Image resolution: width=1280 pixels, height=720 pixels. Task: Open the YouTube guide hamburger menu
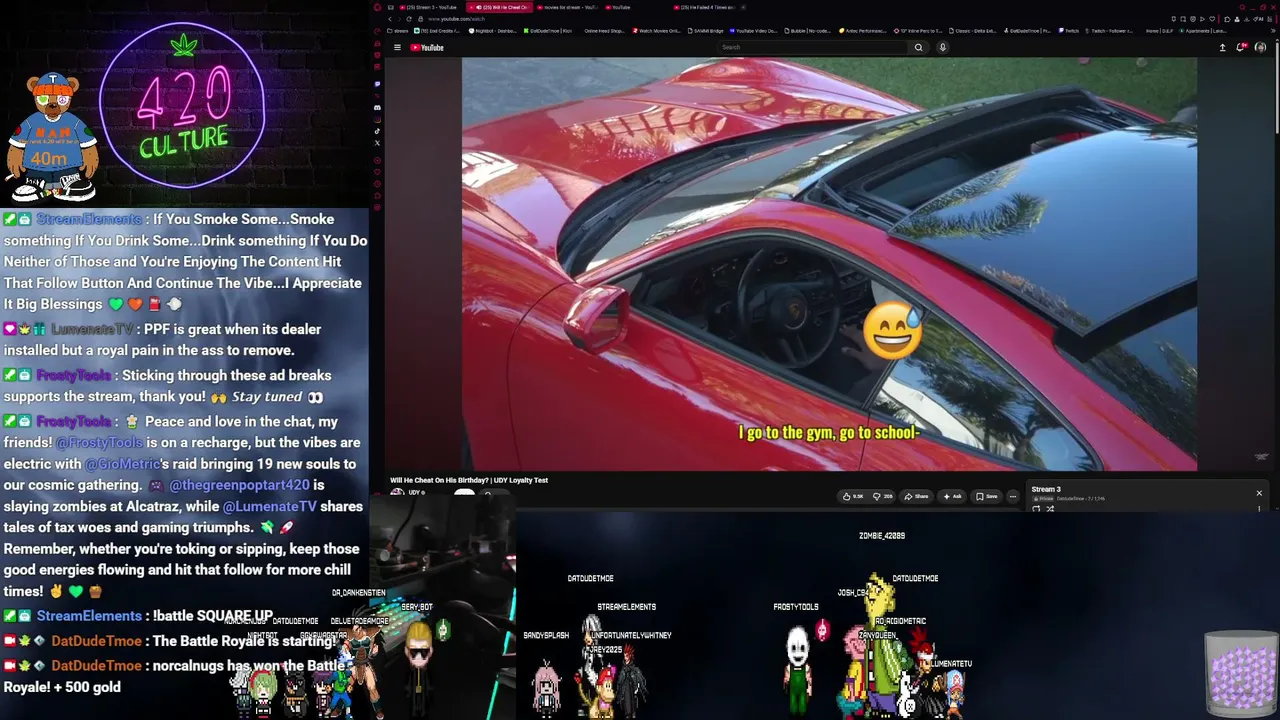coord(397,47)
